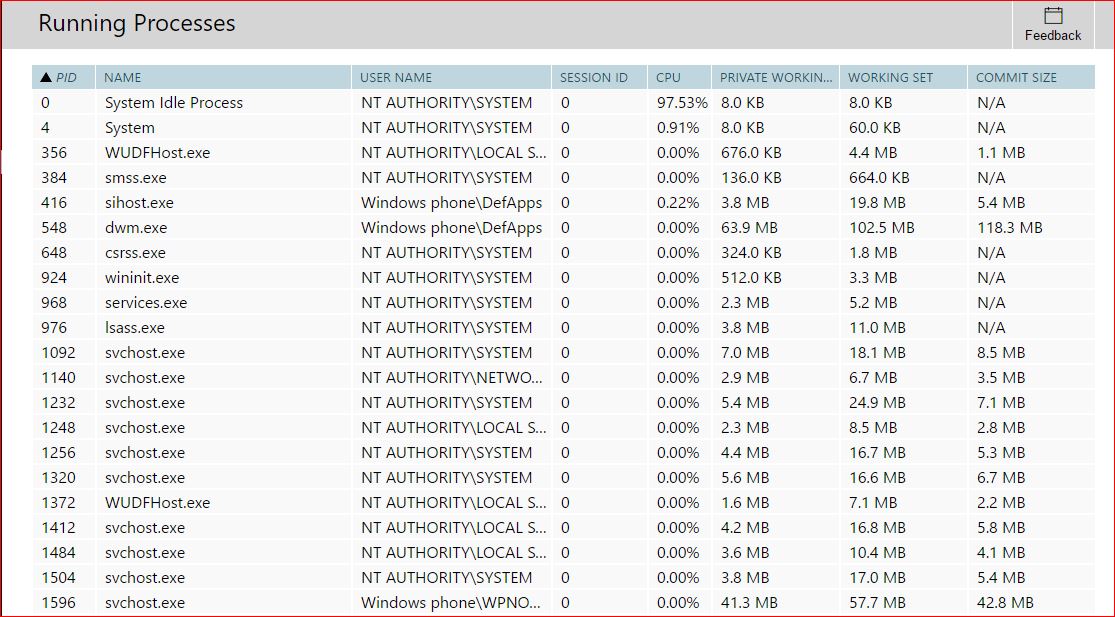Click the 512.0 KB private working set
The image size is (1115, 617).
(x=751, y=277)
